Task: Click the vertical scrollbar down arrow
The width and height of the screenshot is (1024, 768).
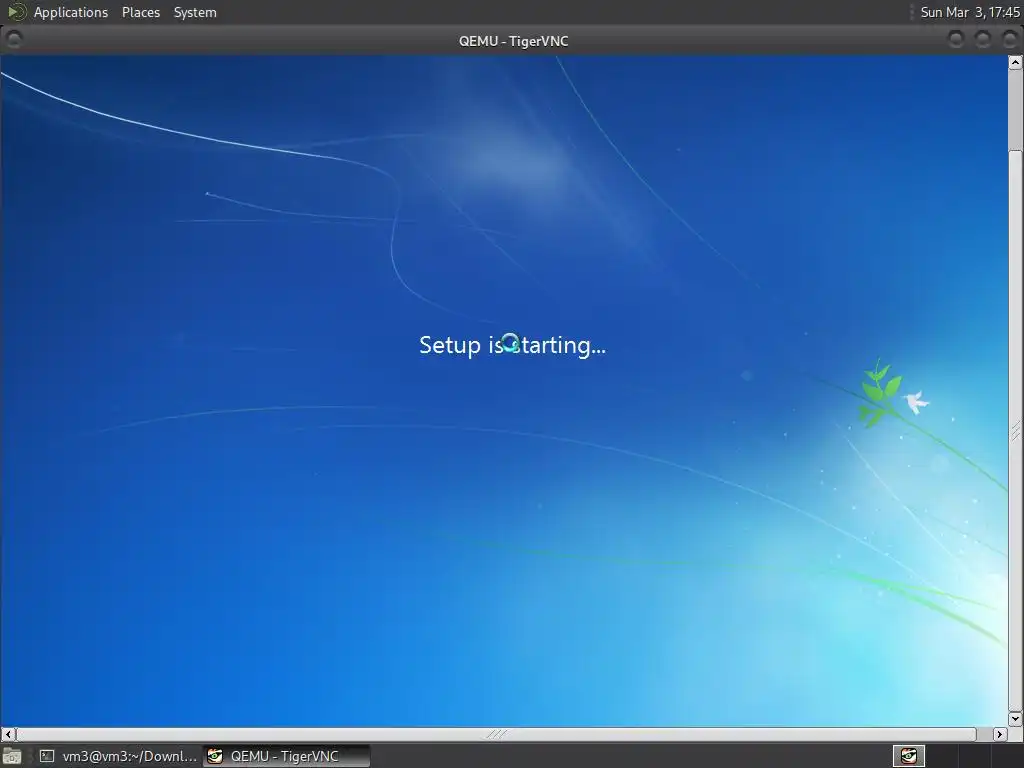Action: coord(1015,718)
